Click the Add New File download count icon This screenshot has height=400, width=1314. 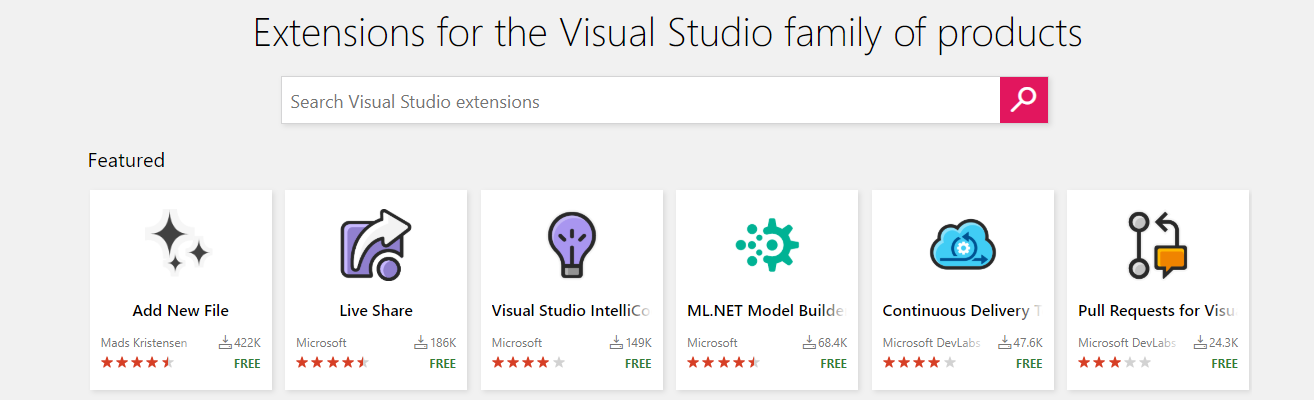pyautogui.click(x=225, y=343)
